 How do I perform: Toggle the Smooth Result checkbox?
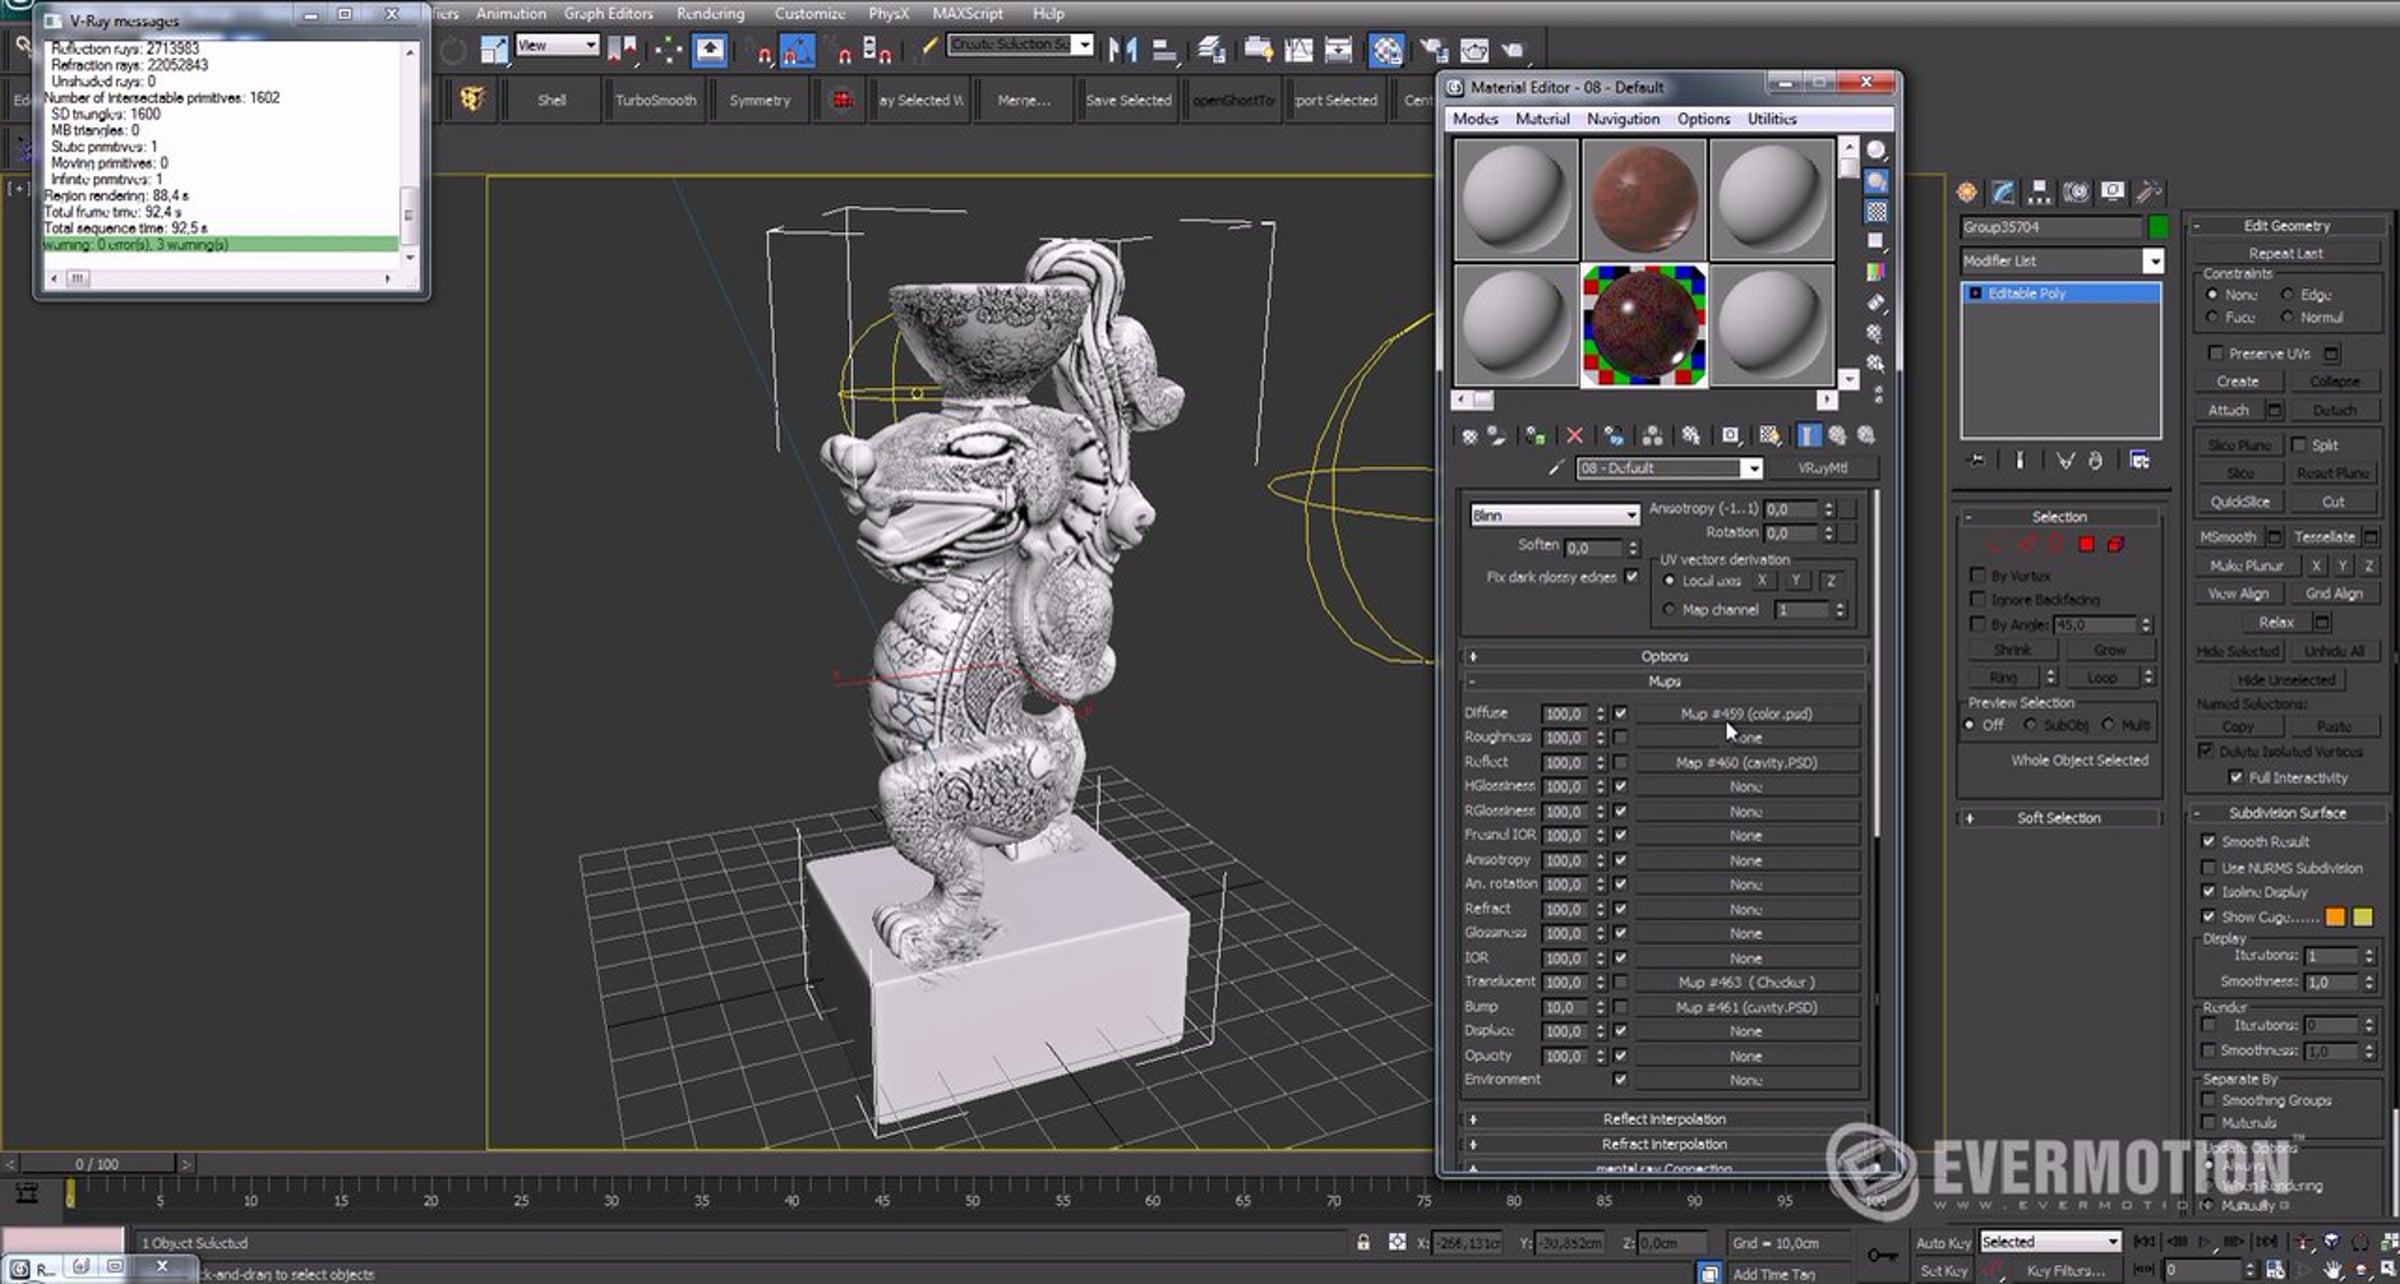point(2209,842)
